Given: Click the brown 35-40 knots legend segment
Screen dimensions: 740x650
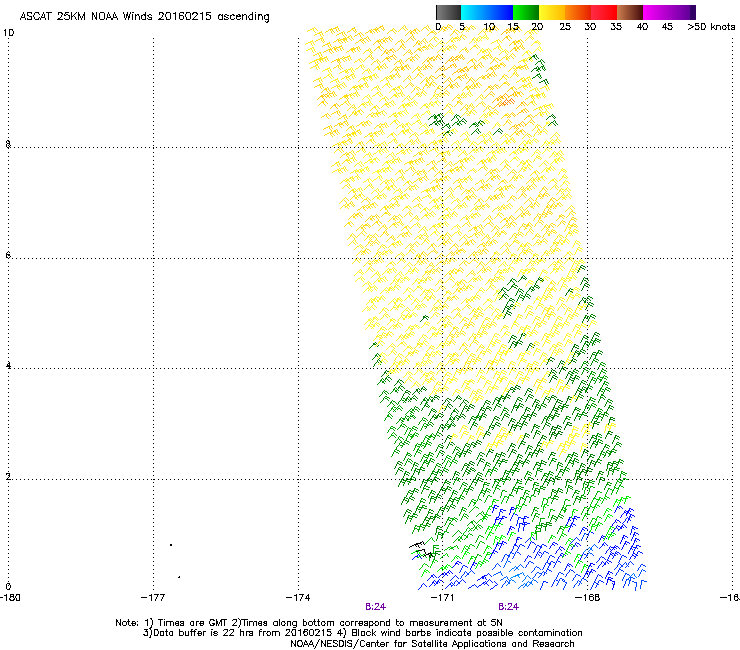Looking at the screenshot, I should tap(630, 12).
